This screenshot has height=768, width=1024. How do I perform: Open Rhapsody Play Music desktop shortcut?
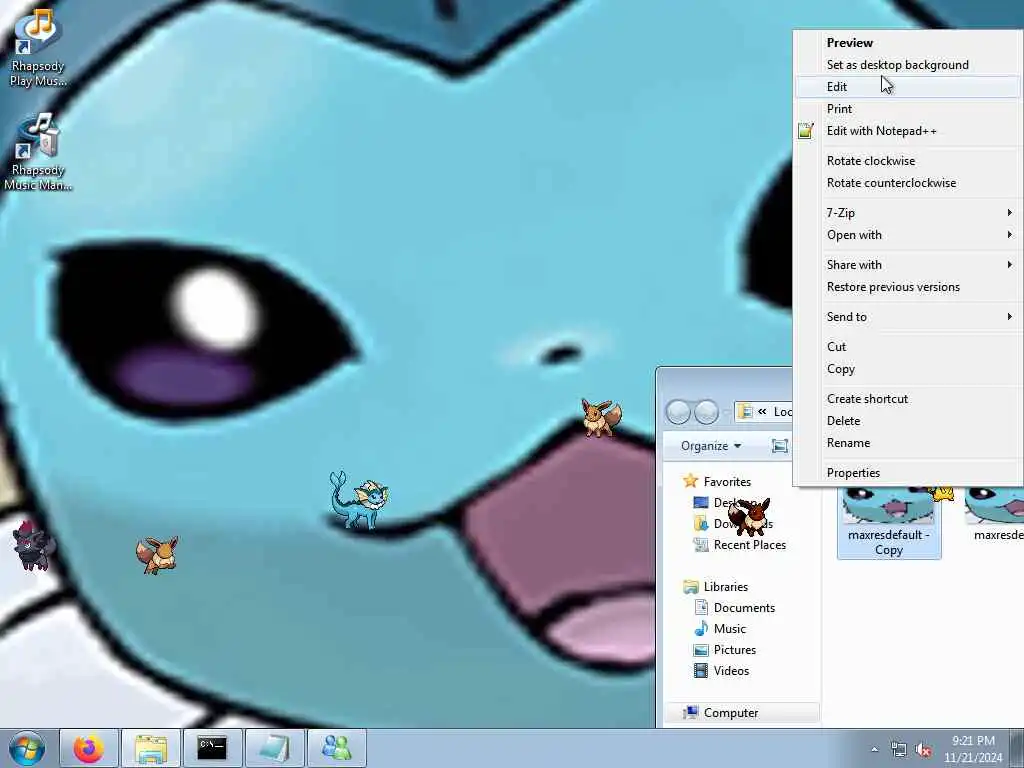point(38,47)
